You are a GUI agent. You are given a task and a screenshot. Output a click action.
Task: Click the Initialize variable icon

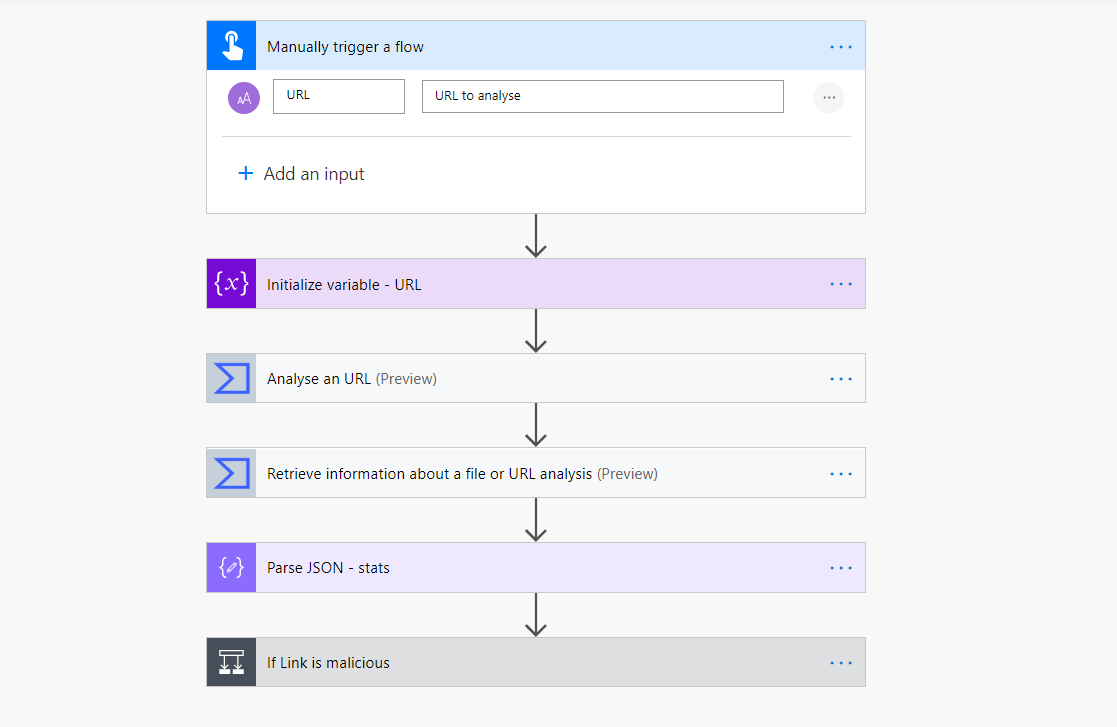[231, 283]
